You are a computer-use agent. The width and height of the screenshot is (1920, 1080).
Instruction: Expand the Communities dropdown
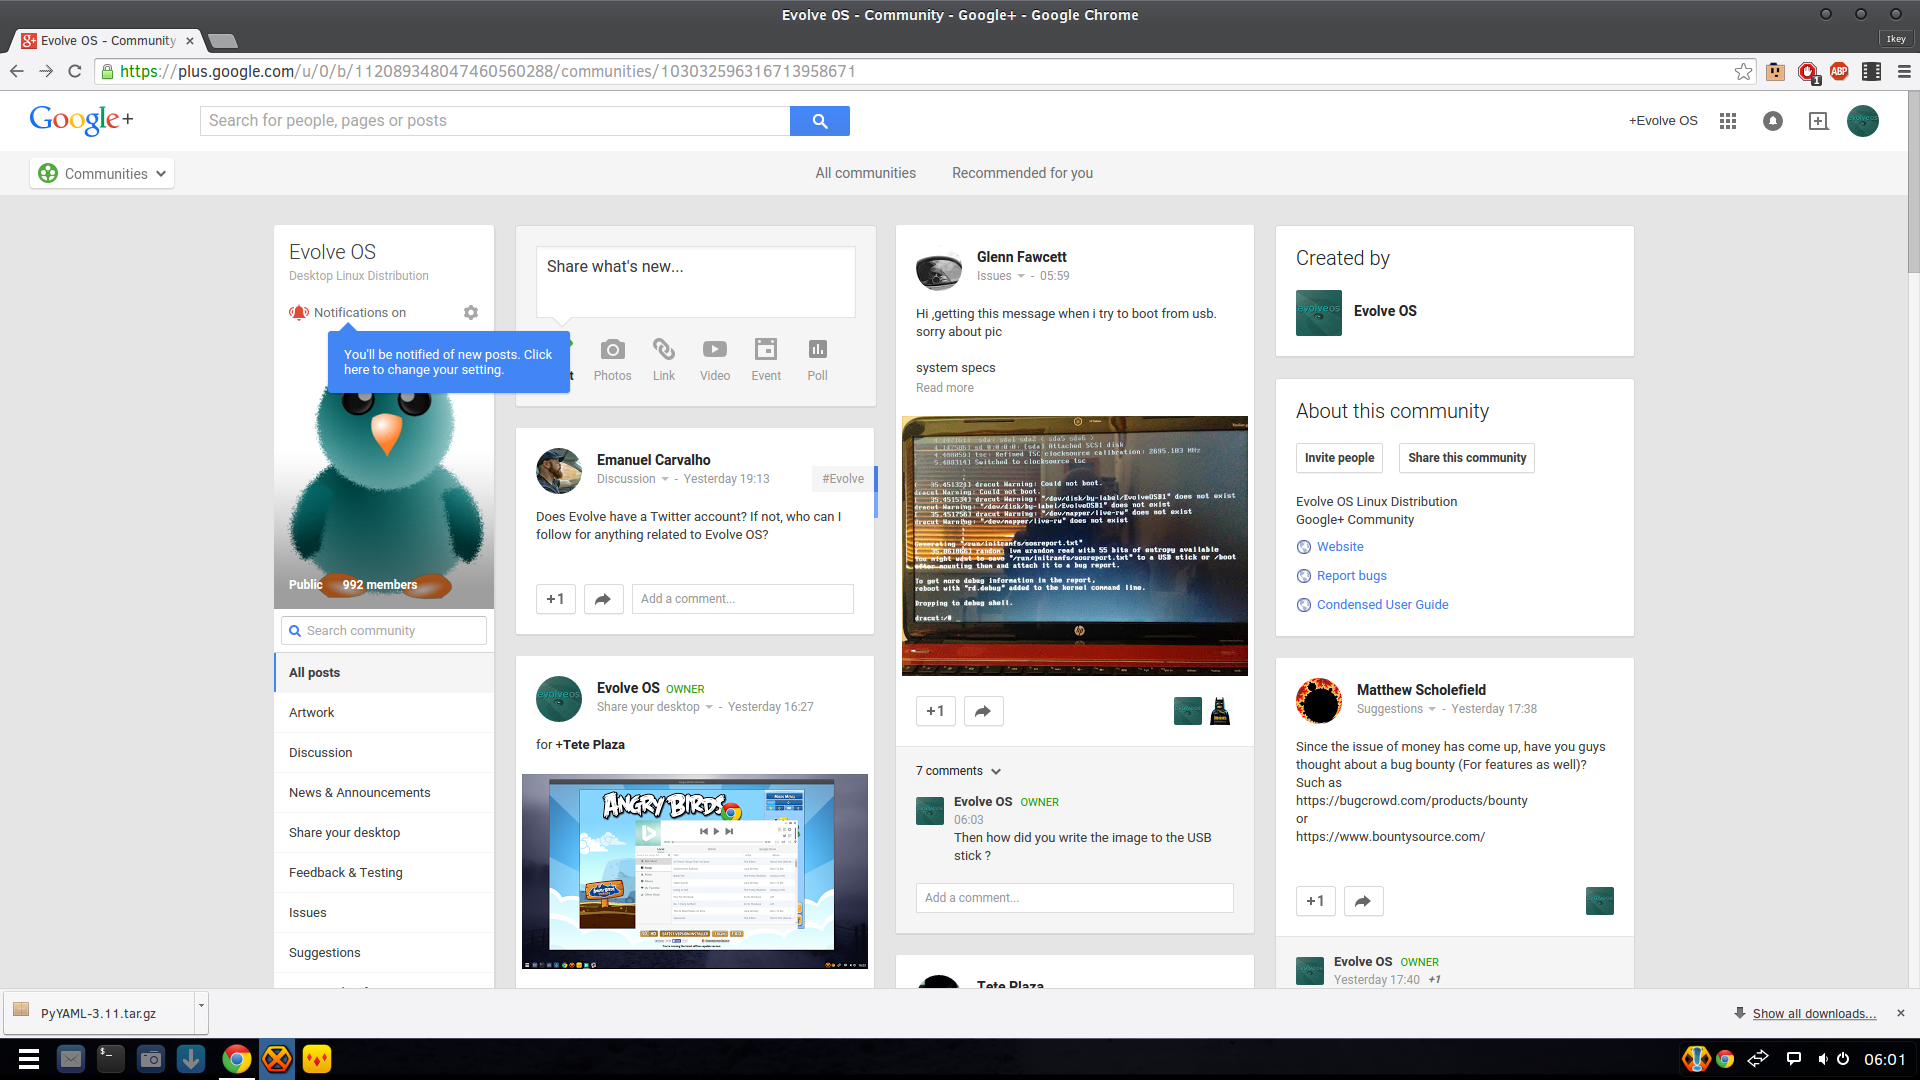click(x=102, y=174)
